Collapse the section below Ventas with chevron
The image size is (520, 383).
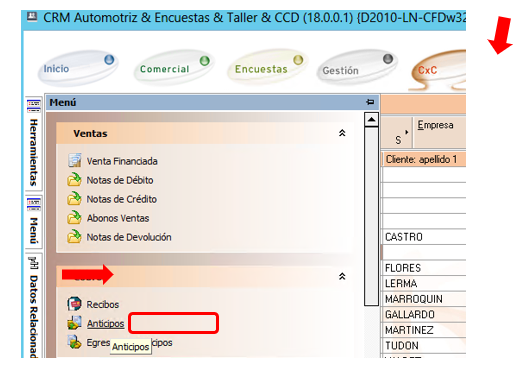[342, 276]
